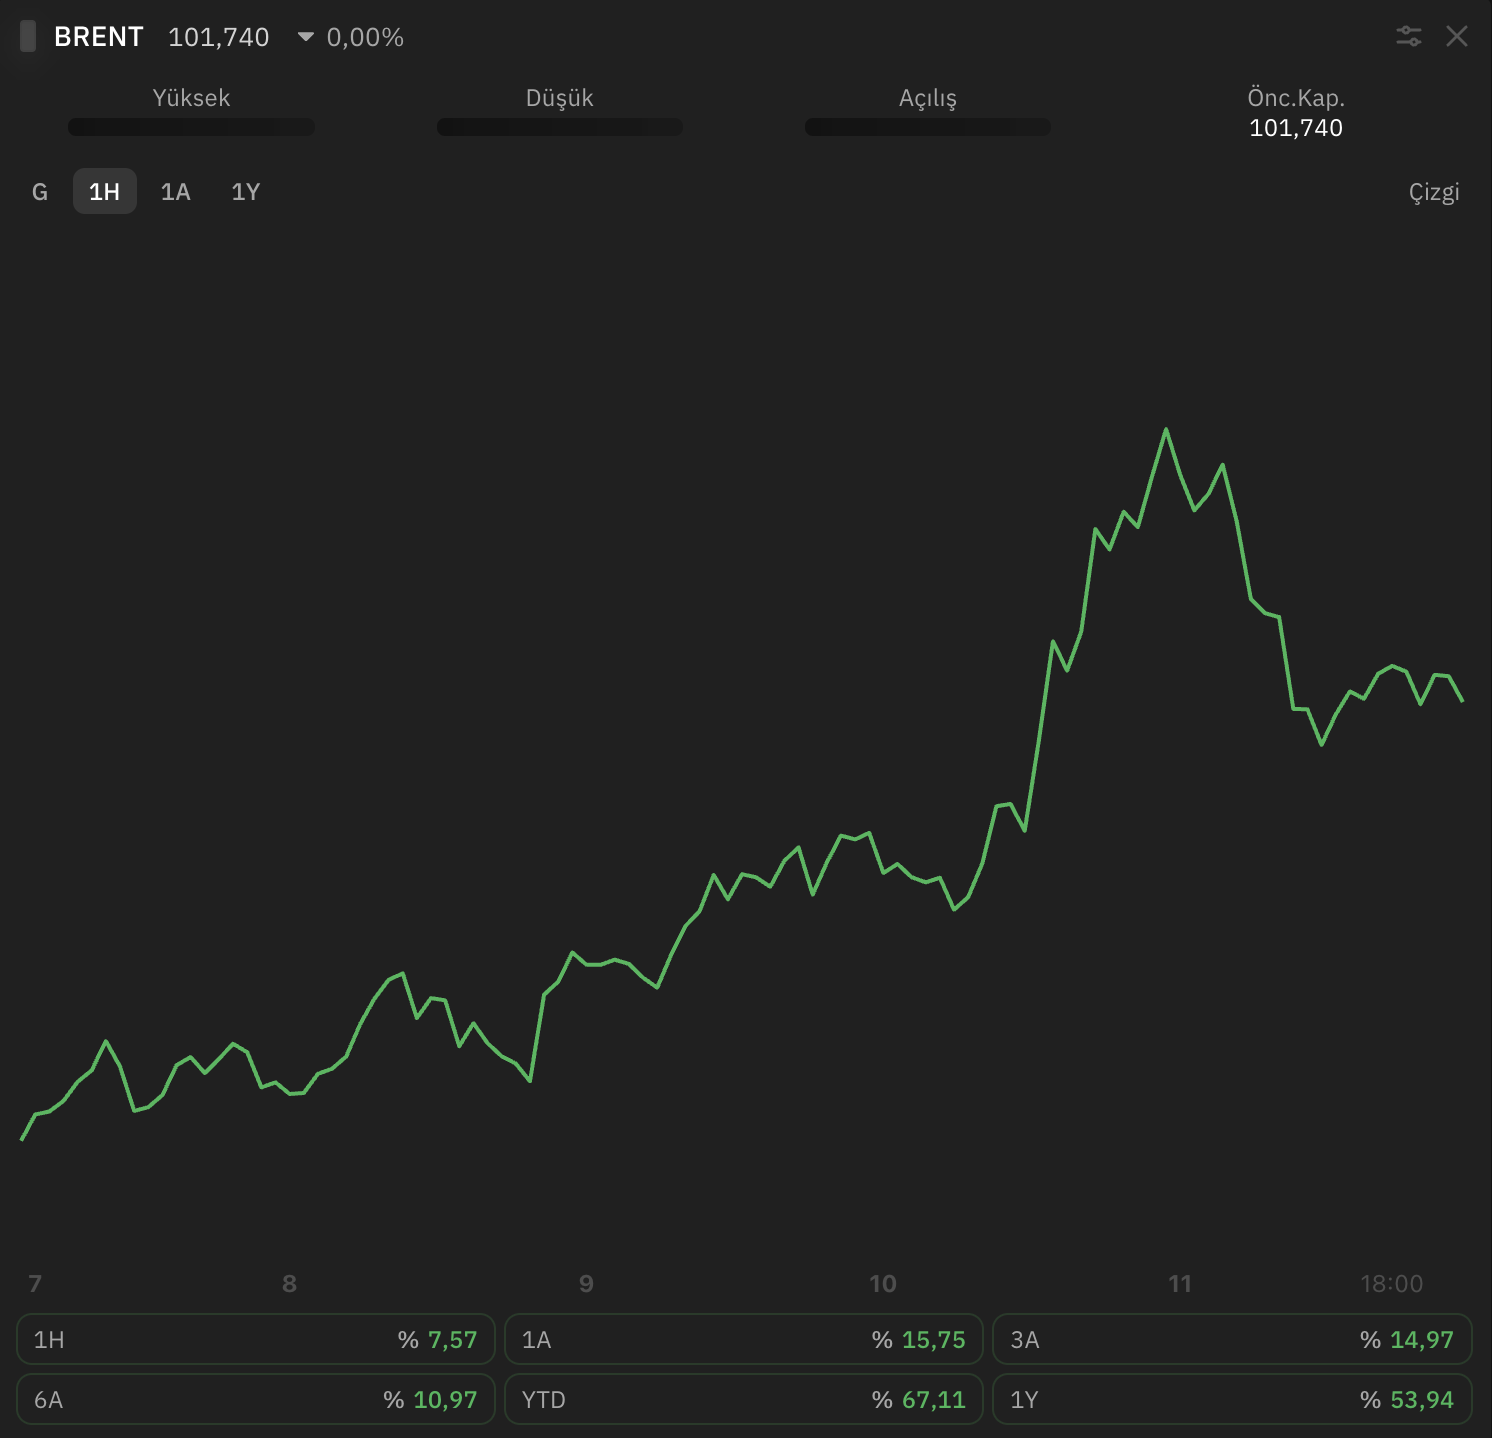Close the BRENT chart panel
The width and height of the screenshot is (1492, 1438).
click(1457, 37)
